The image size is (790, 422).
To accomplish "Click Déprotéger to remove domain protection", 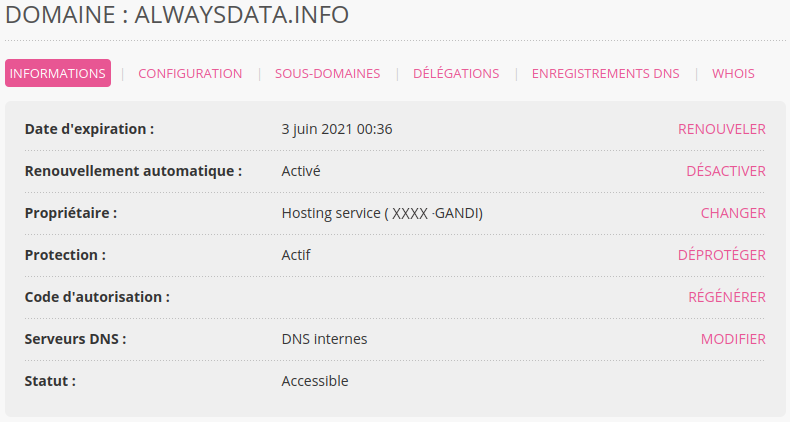I will pos(721,255).
